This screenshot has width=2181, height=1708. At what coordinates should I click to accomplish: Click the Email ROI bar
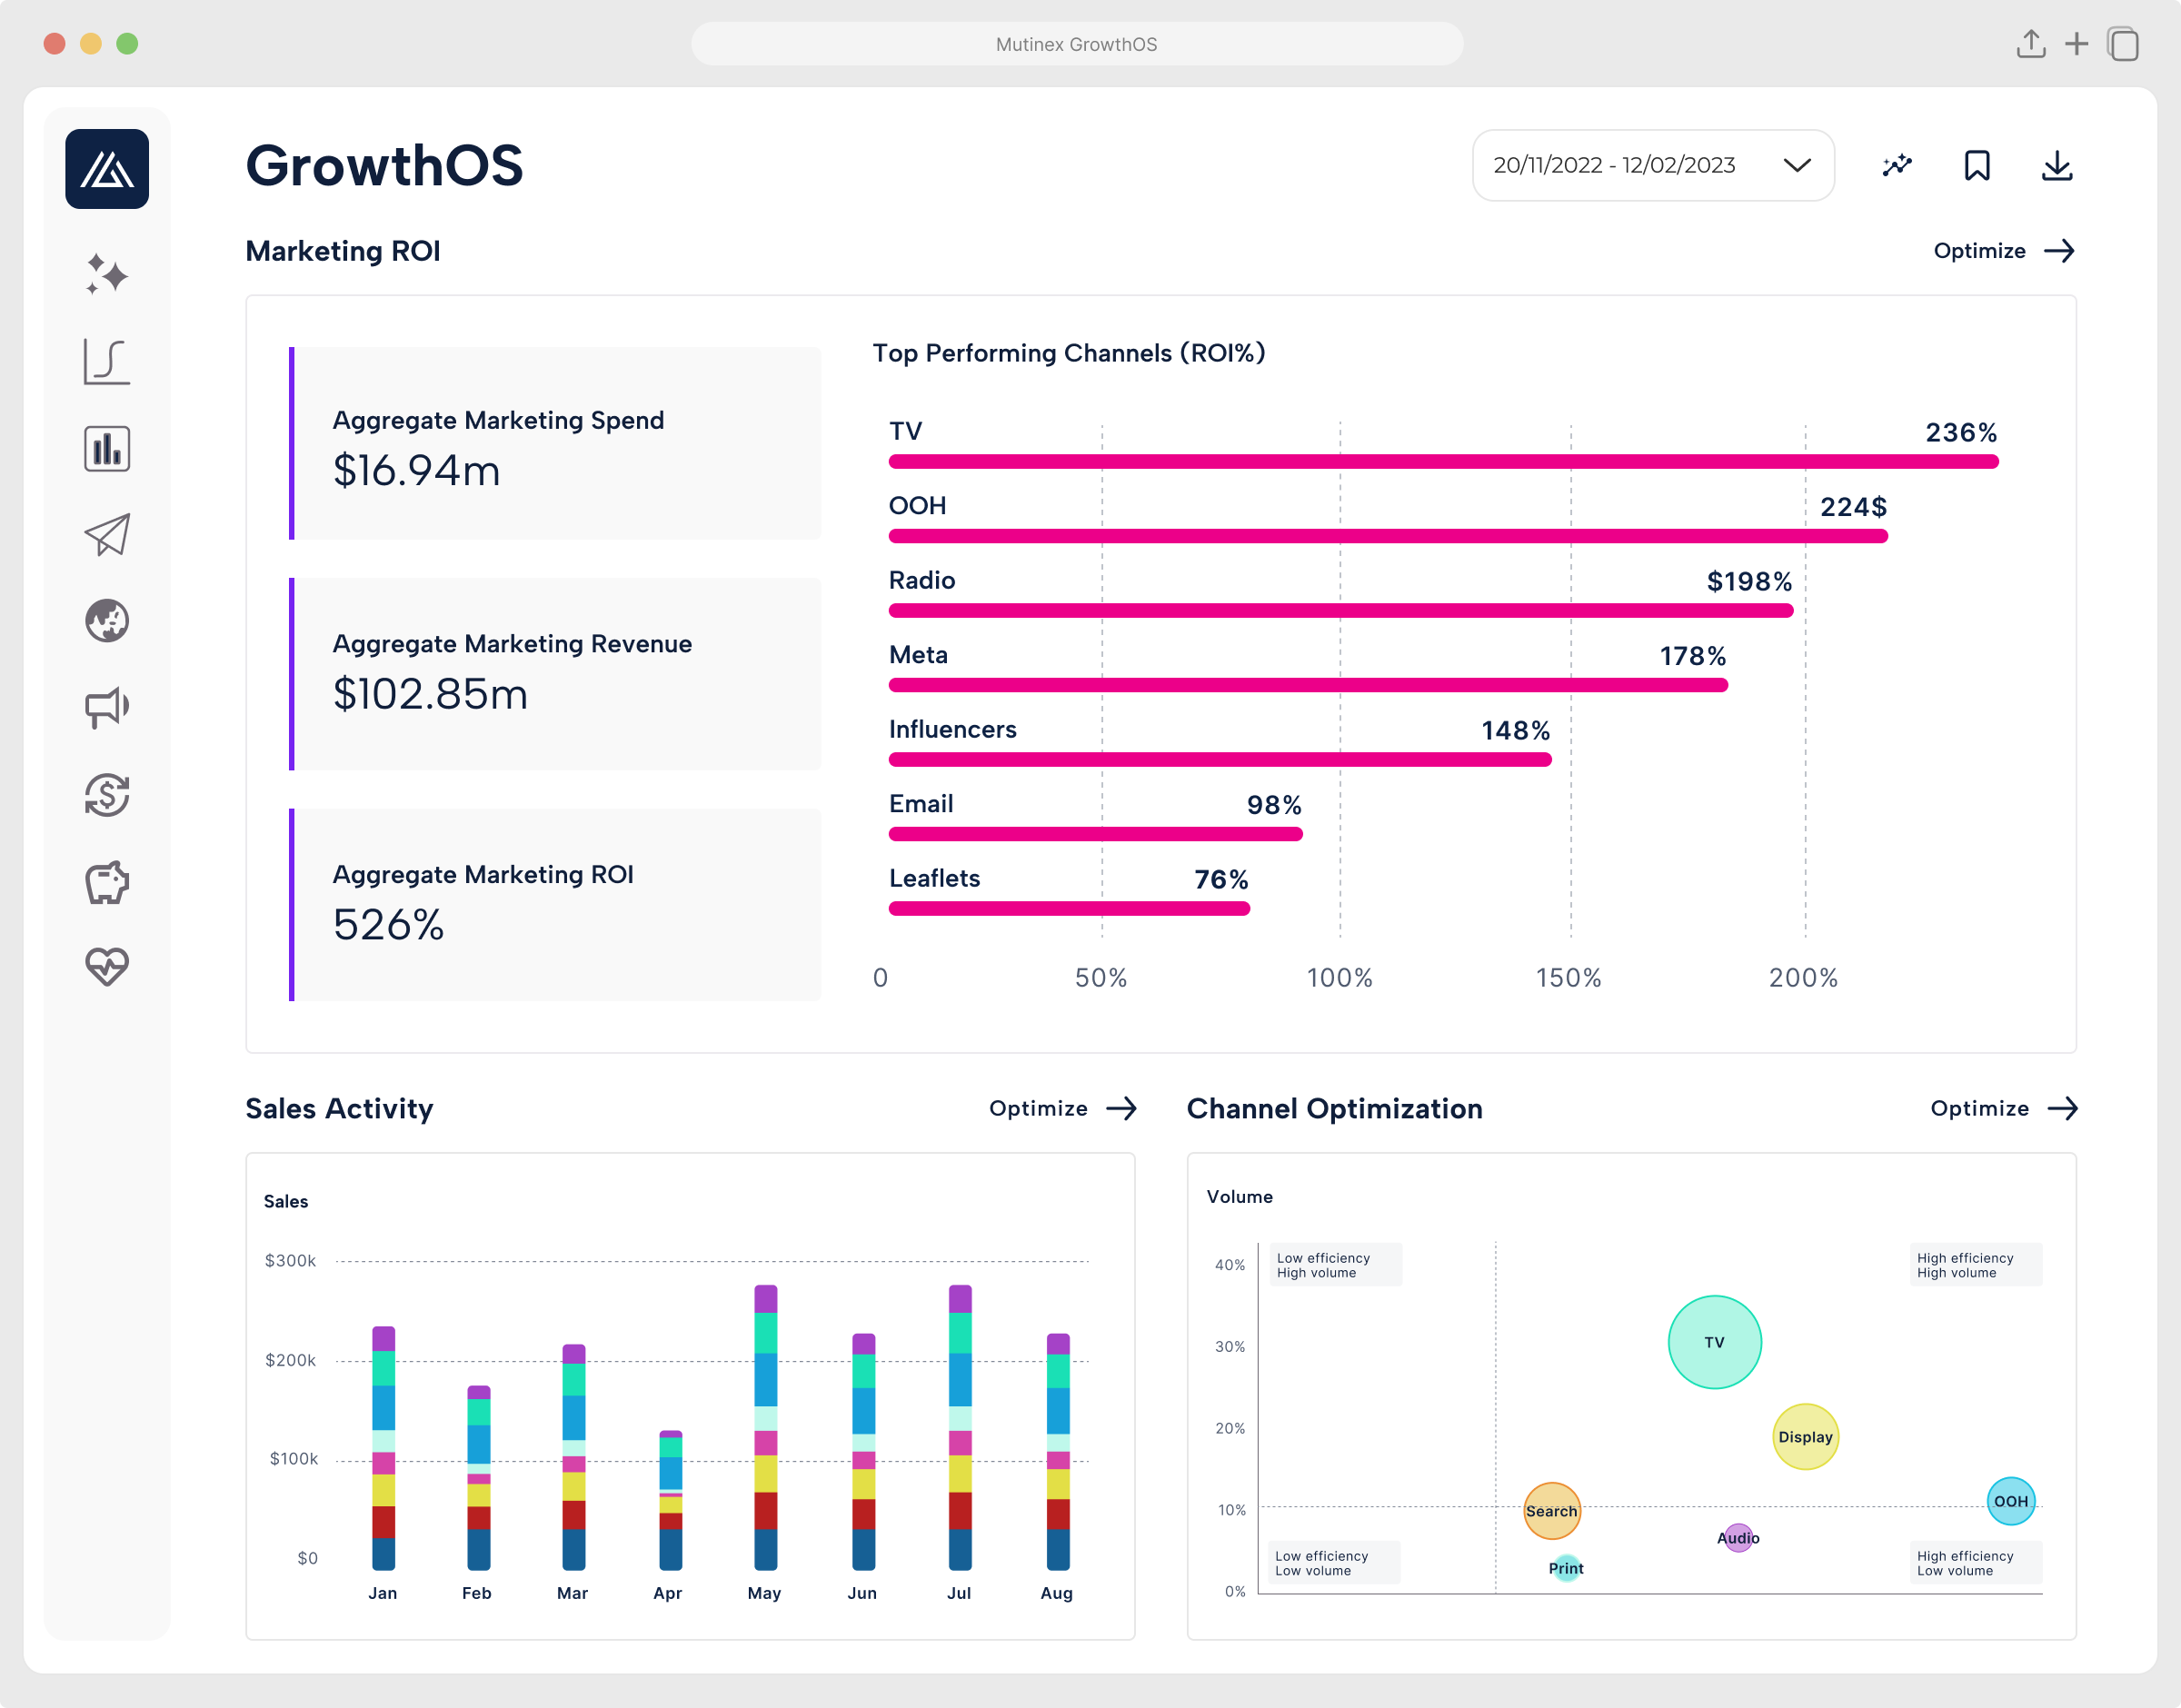pyautogui.click(x=1095, y=834)
